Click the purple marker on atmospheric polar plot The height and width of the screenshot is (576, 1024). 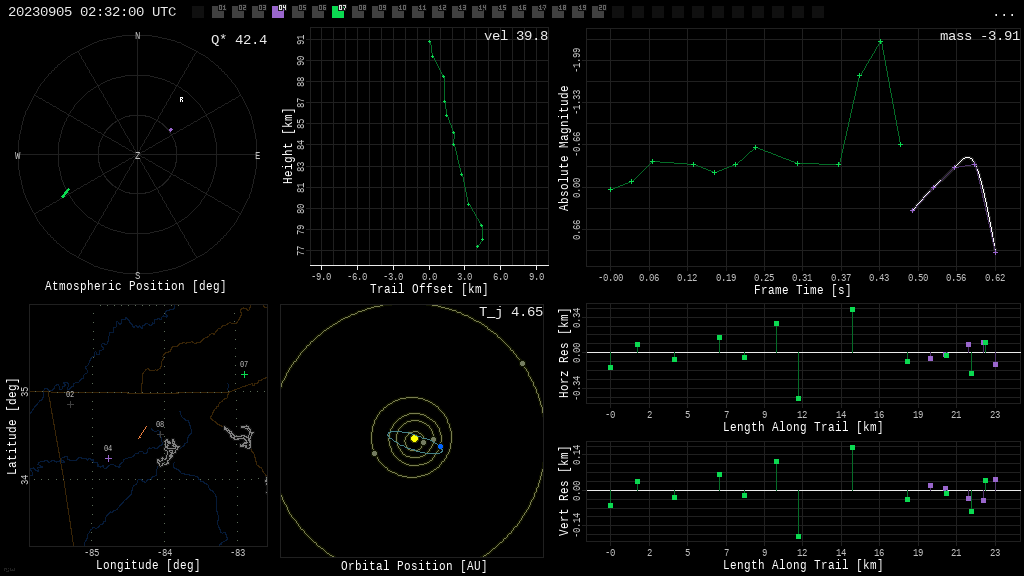click(170, 130)
